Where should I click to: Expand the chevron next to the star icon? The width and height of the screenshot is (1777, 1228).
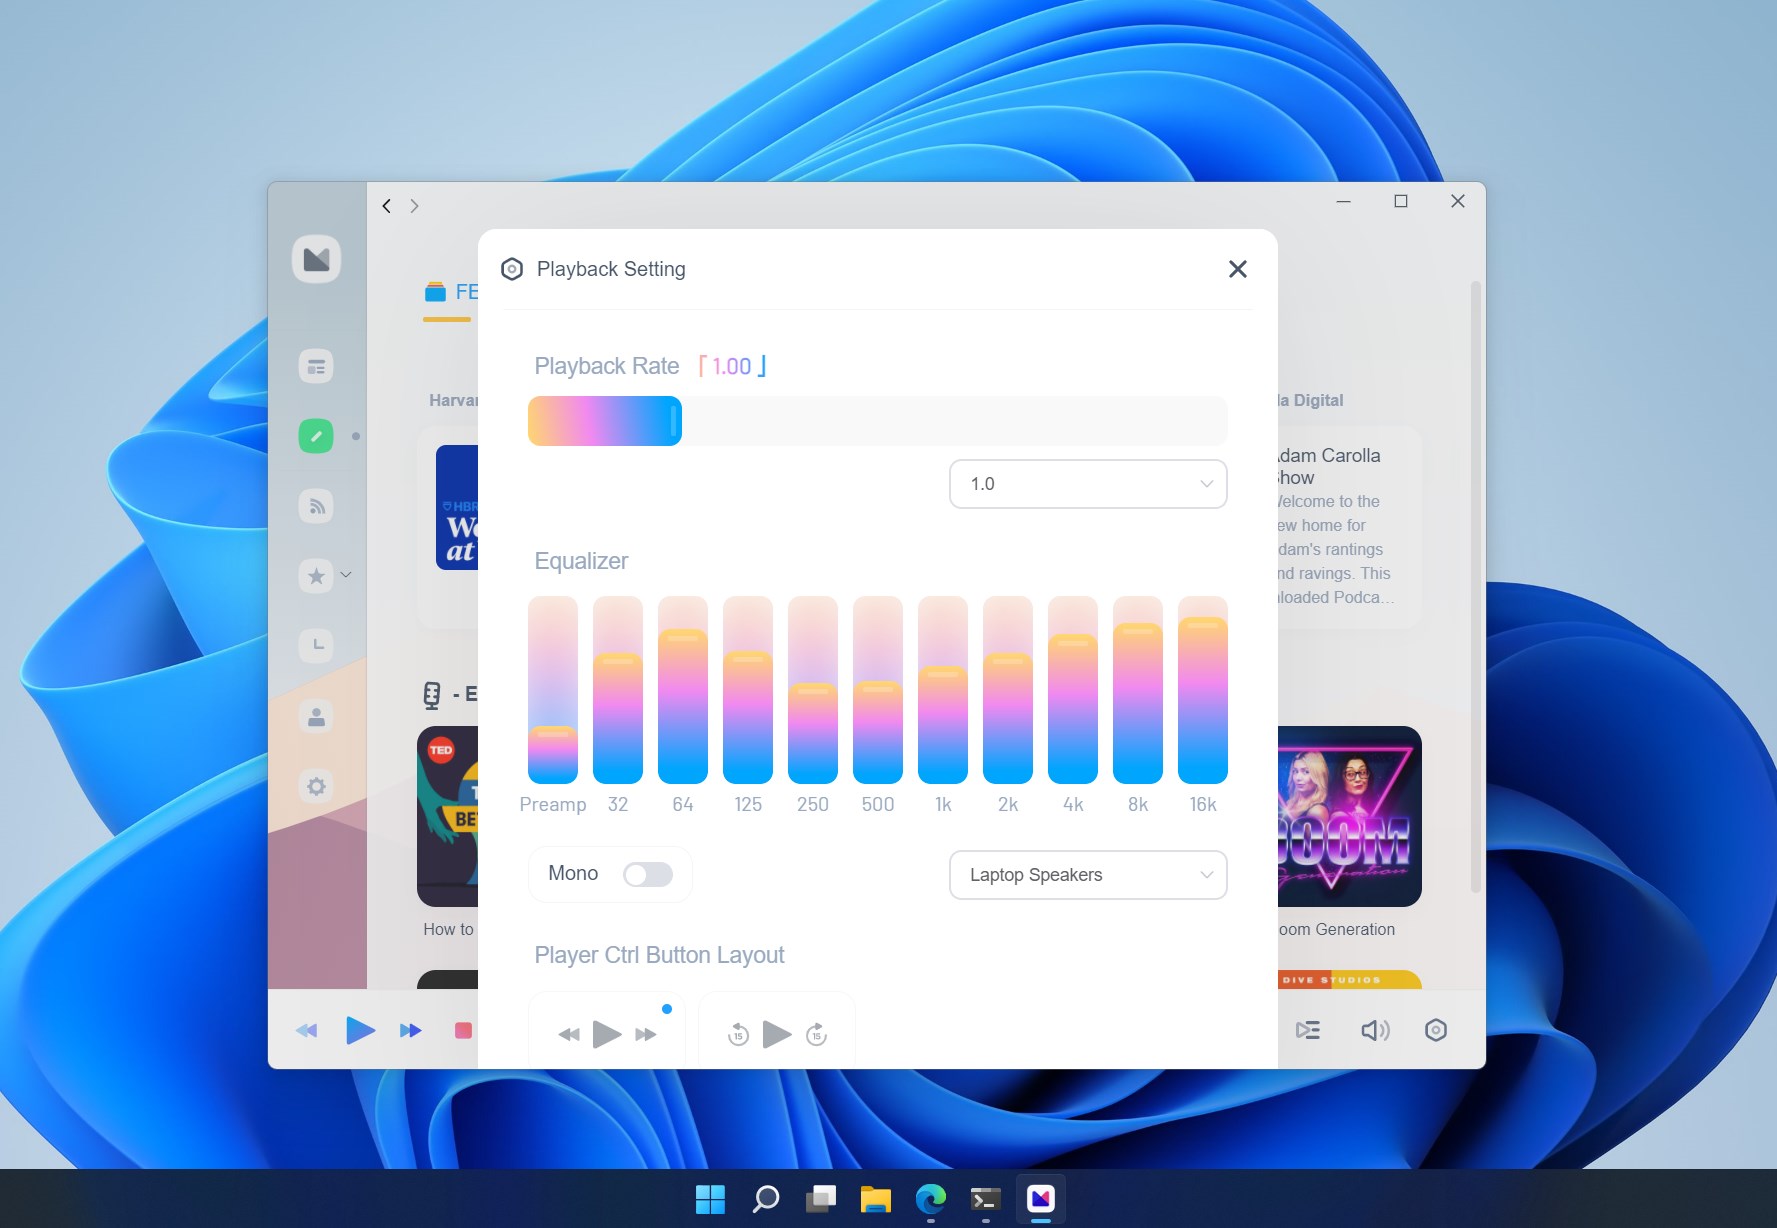tap(344, 576)
